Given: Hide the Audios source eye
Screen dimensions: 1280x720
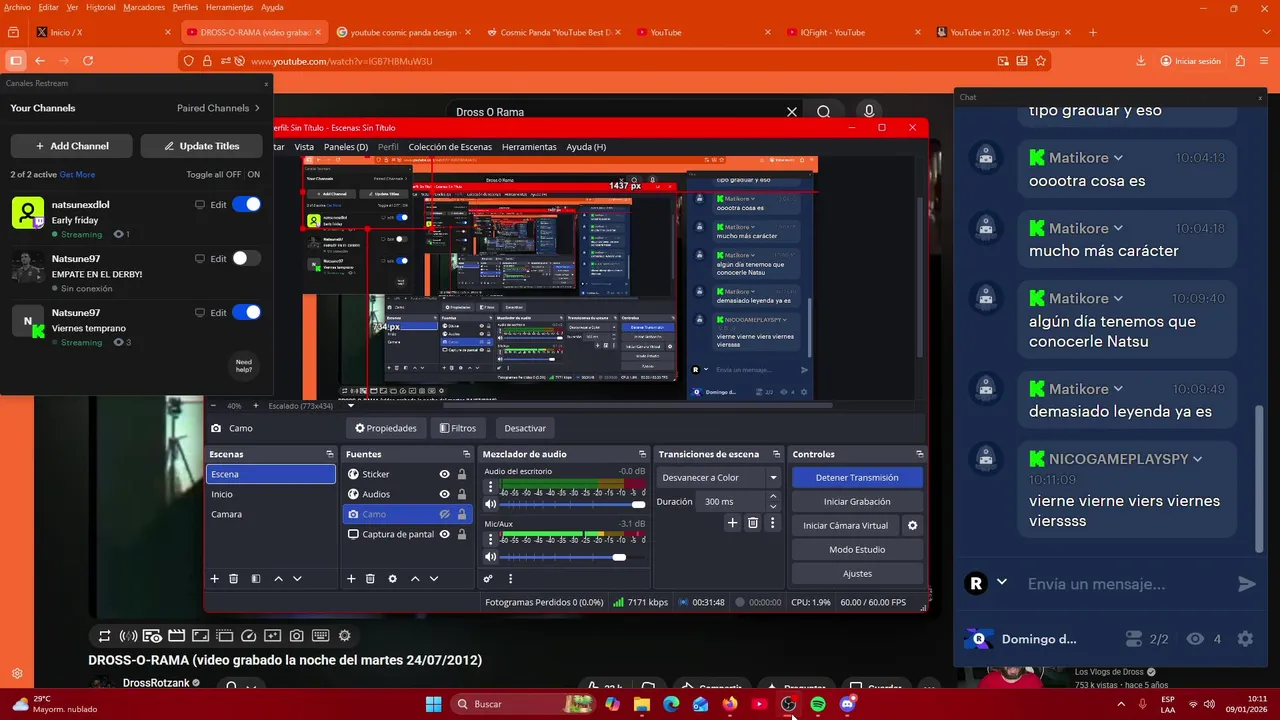Looking at the screenshot, I should click(x=445, y=494).
